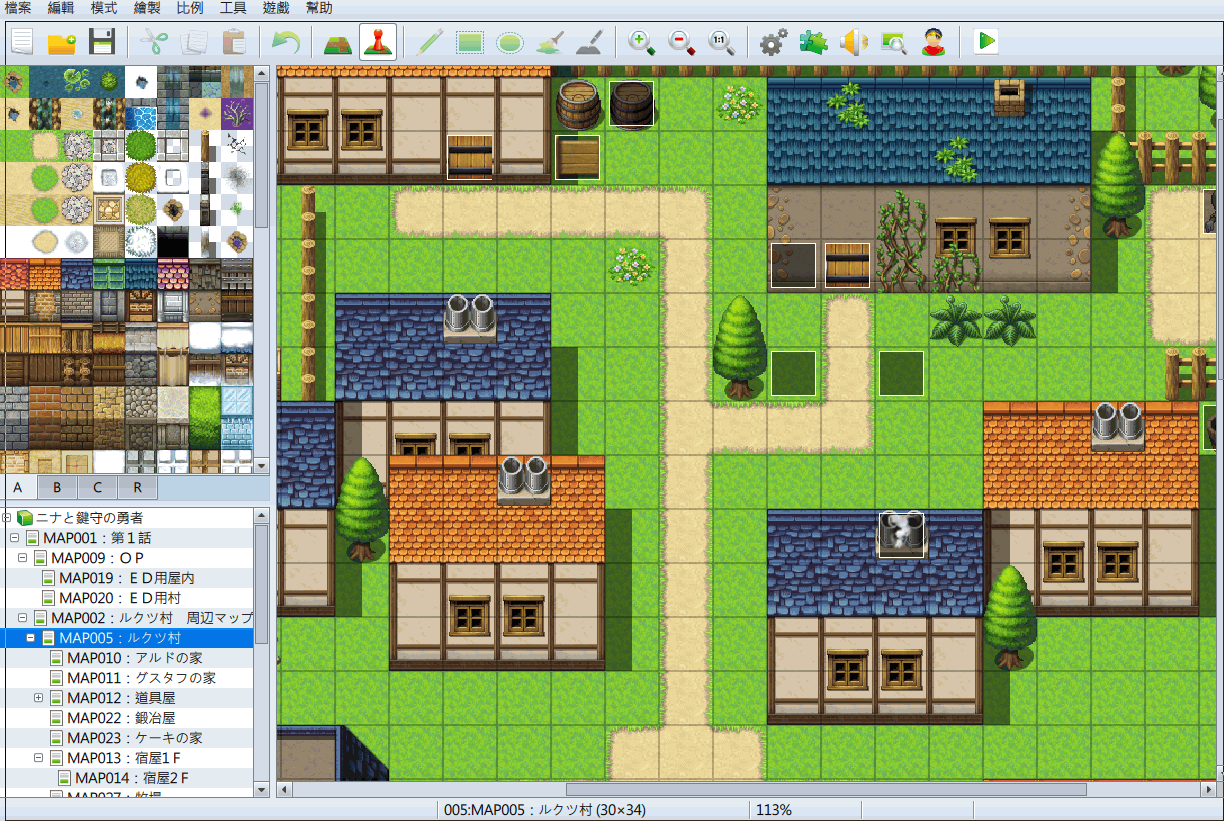Collapse the MAP013：宿屋1Ｆ tree node

pos(38,758)
